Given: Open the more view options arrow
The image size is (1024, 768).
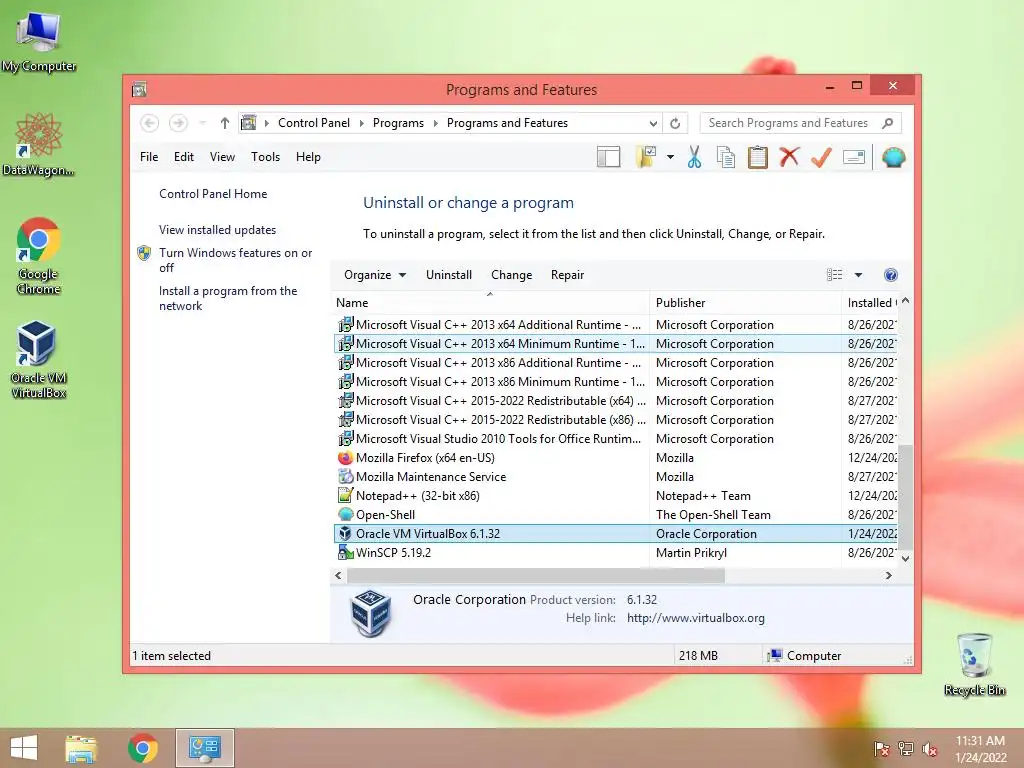Looking at the screenshot, I should click(858, 275).
